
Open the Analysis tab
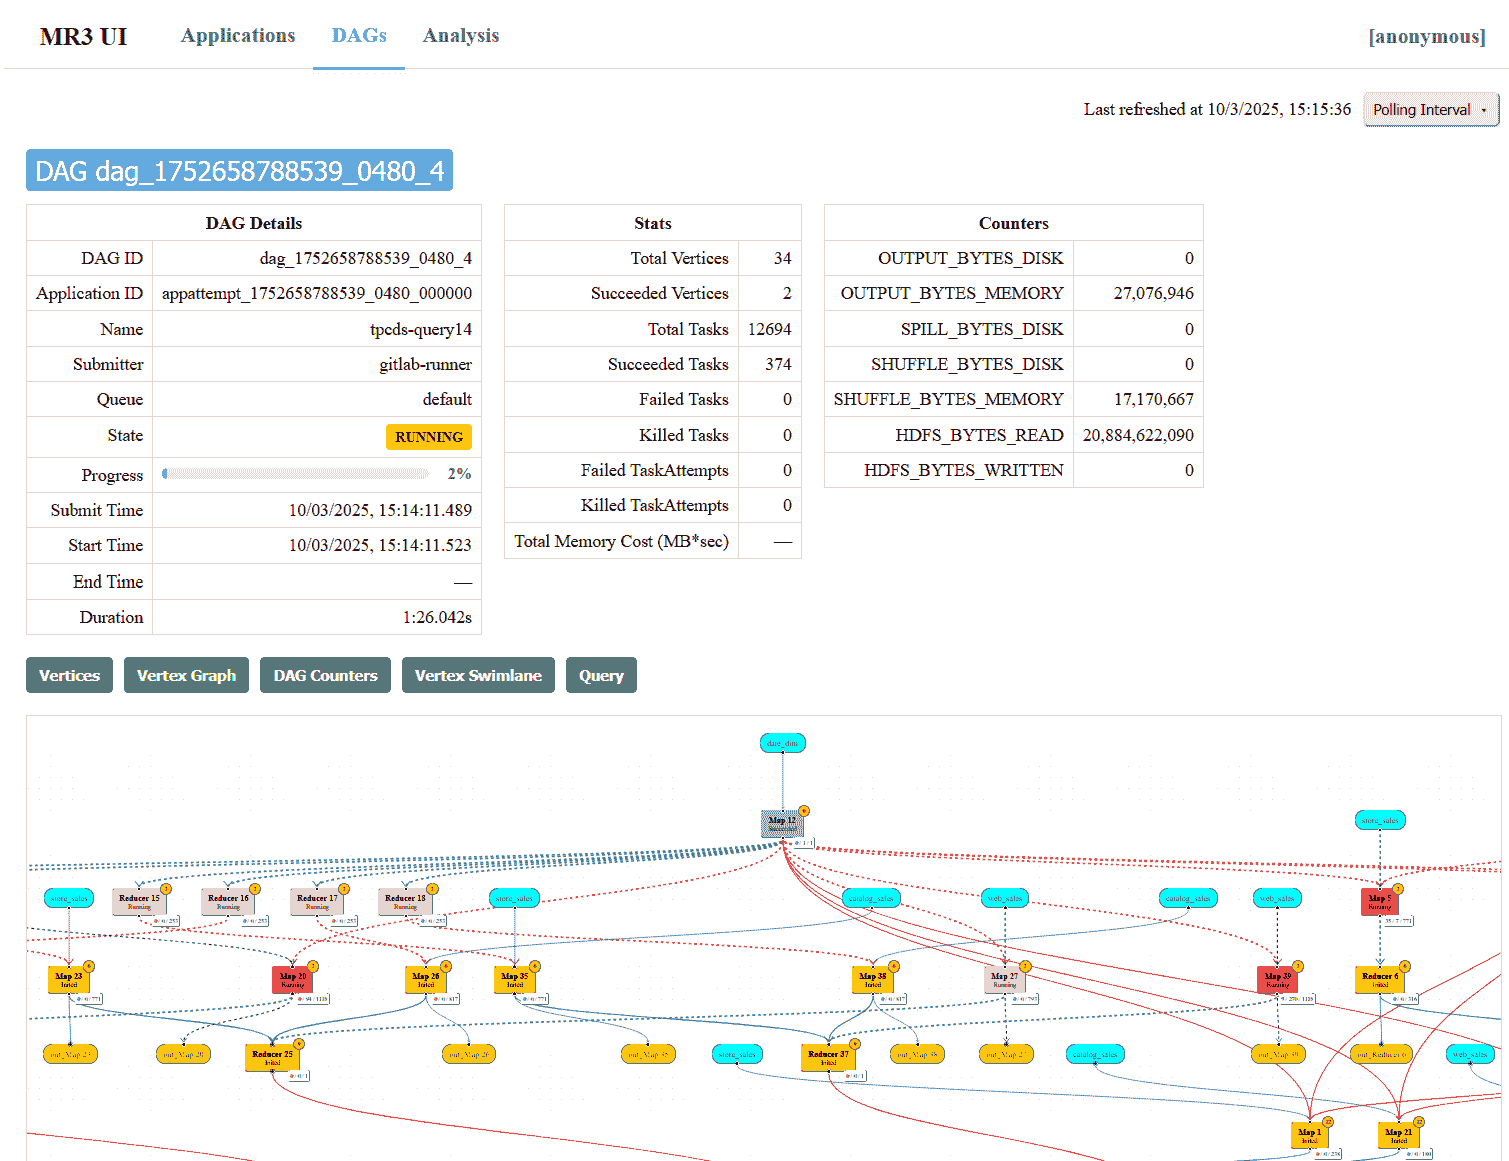[x=460, y=36]
